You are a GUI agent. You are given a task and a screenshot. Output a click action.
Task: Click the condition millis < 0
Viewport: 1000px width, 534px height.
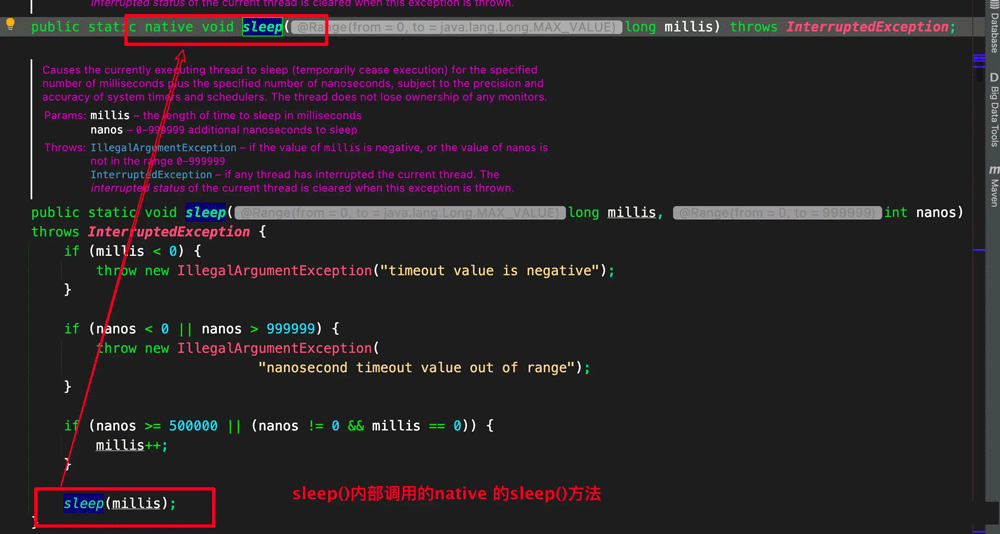136,251
